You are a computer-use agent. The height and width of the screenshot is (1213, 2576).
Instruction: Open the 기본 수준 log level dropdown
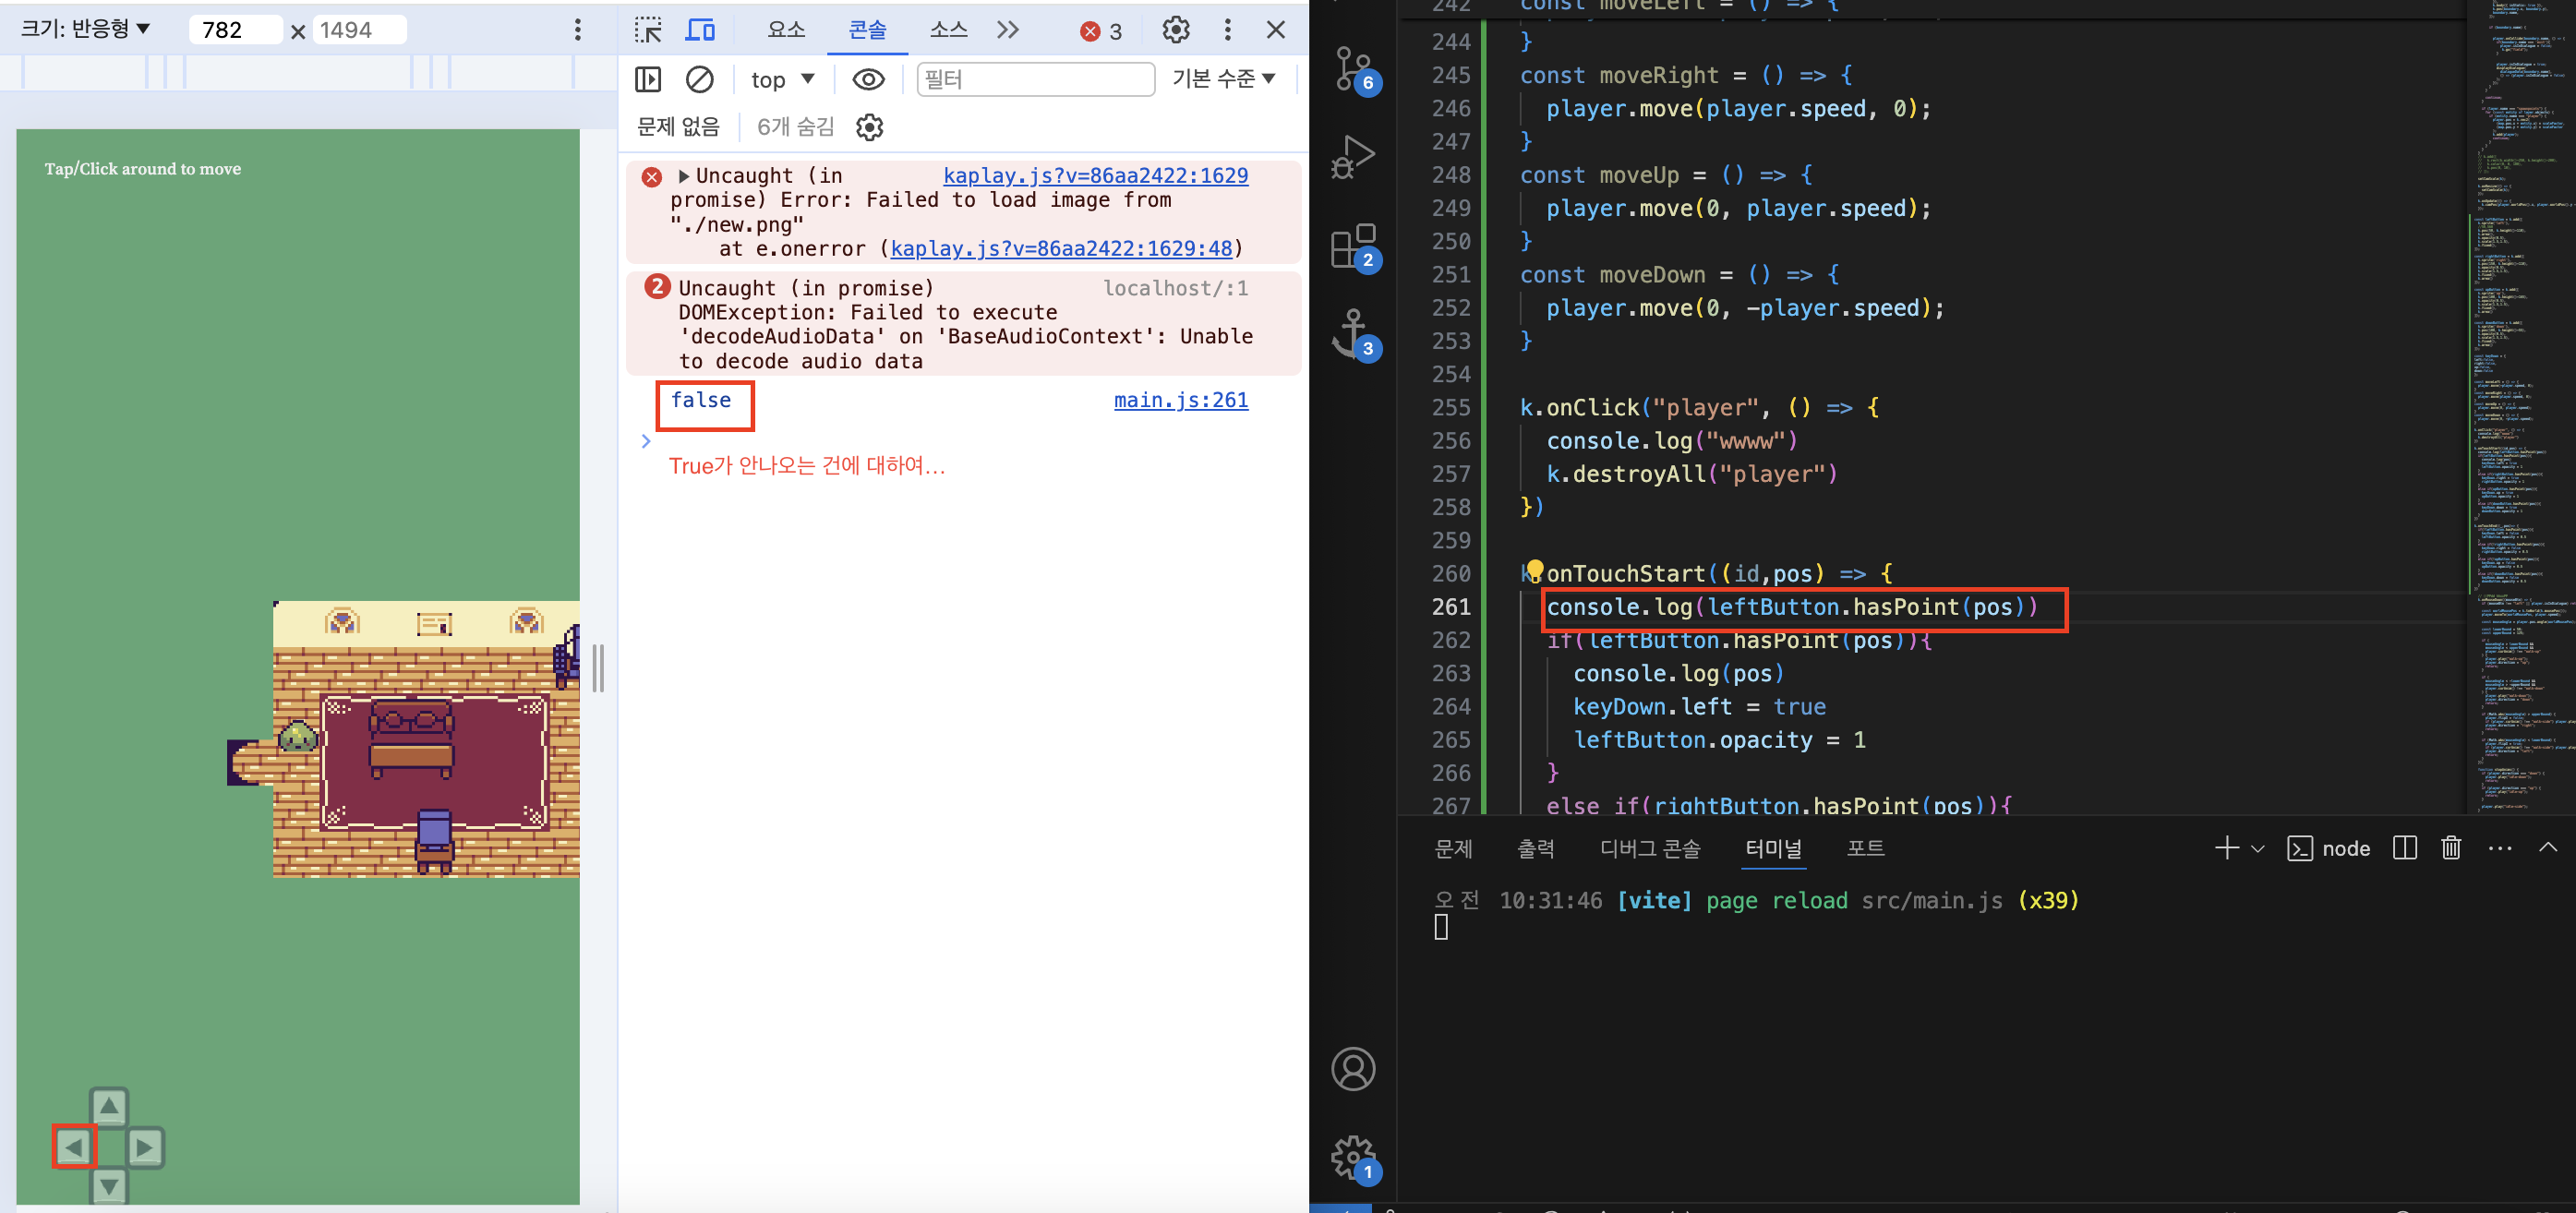tap(1223, 79)
